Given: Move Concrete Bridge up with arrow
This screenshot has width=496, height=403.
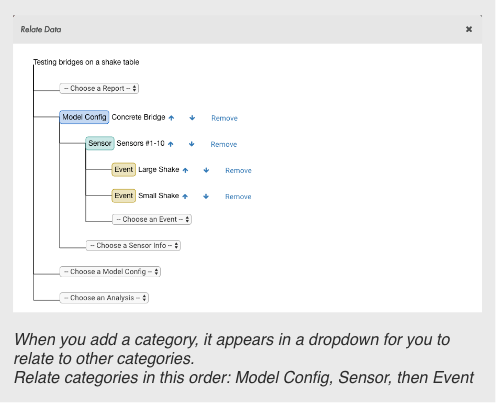Looking at the screenshot, I should pyautogui.click(x=171, y=118).
